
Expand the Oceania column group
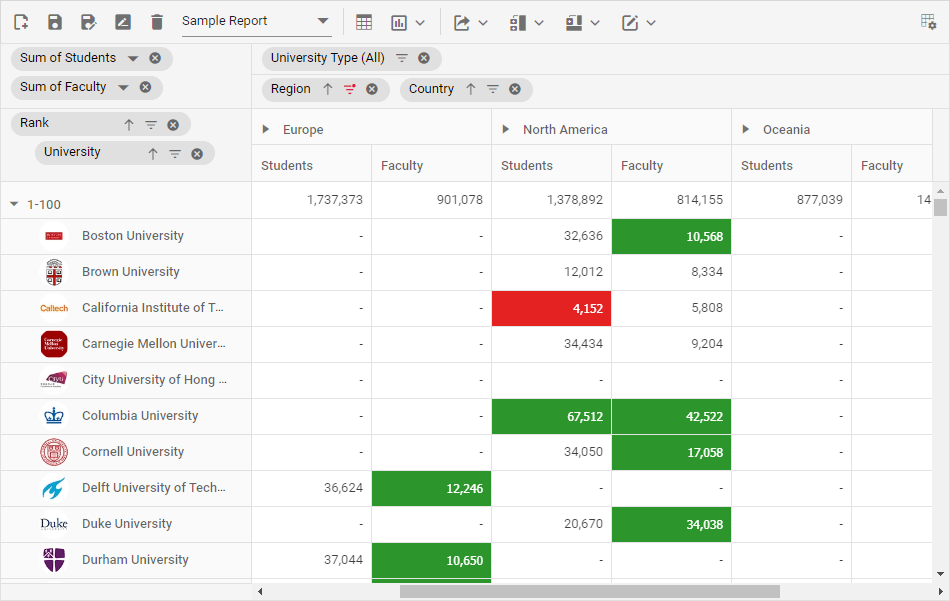(744, 128)
